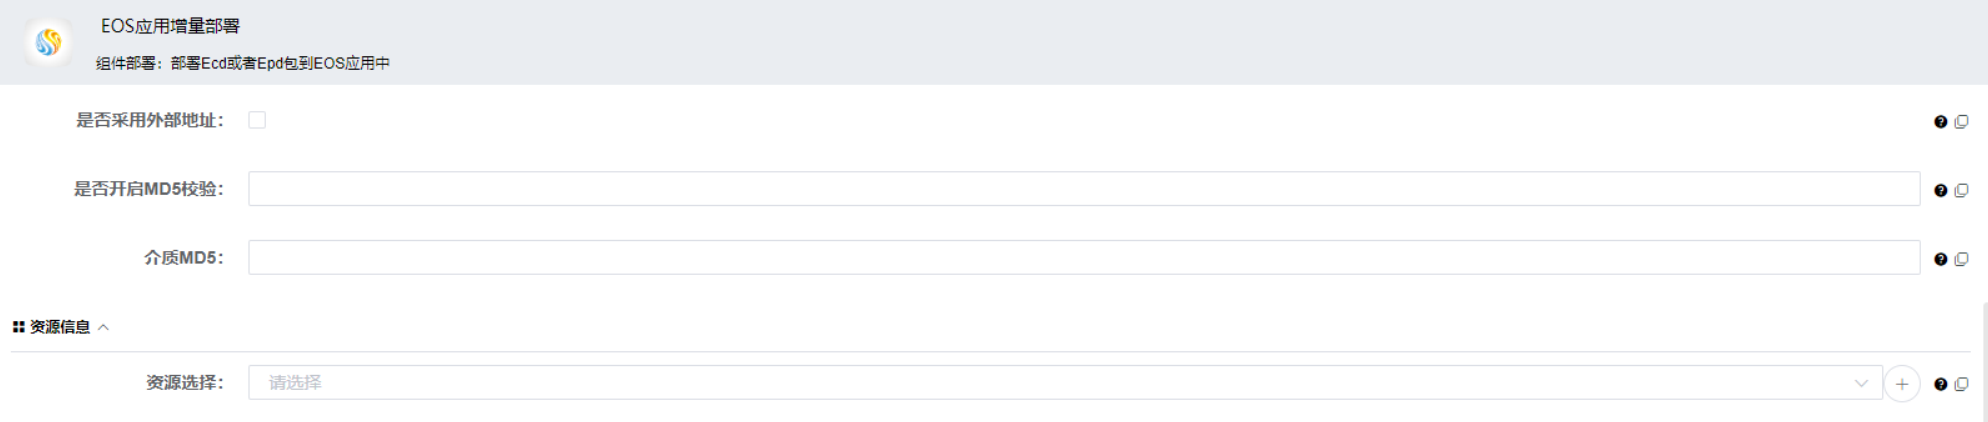
Task: Click the vertical scrollbar on right edge
Action: [1984, 360]
